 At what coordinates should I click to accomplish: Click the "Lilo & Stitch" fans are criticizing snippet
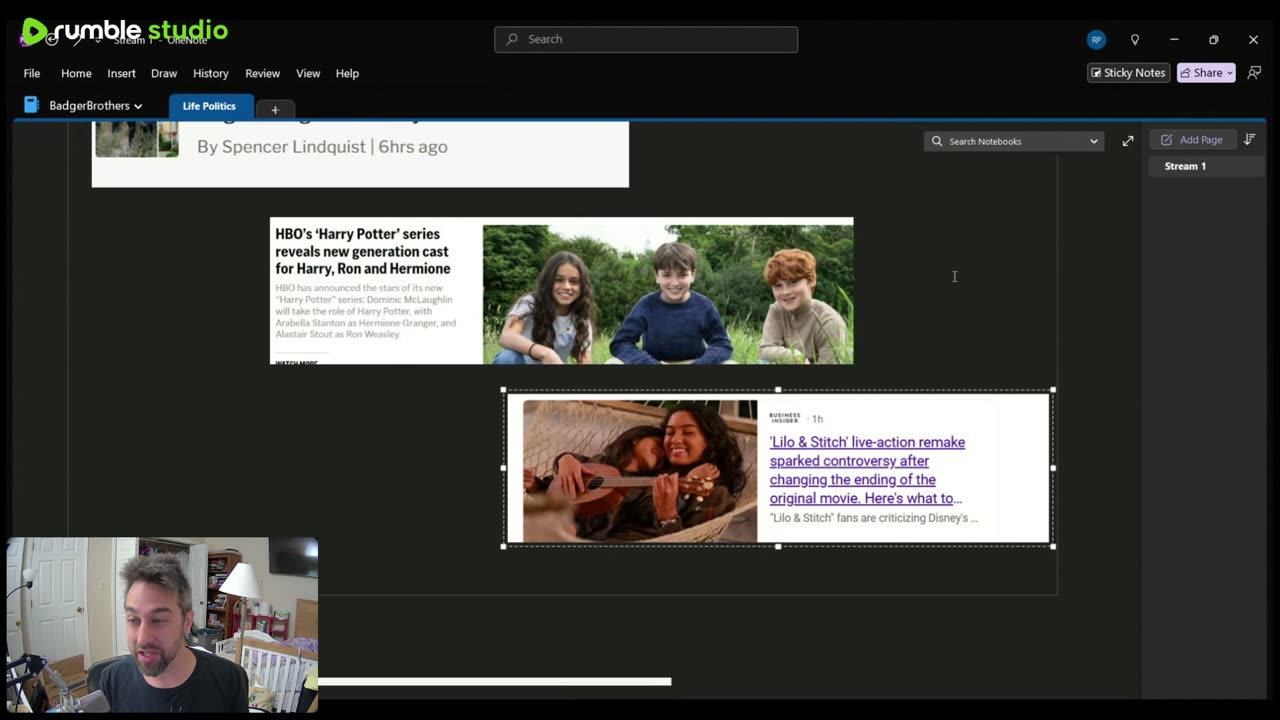tap(874, 518)
